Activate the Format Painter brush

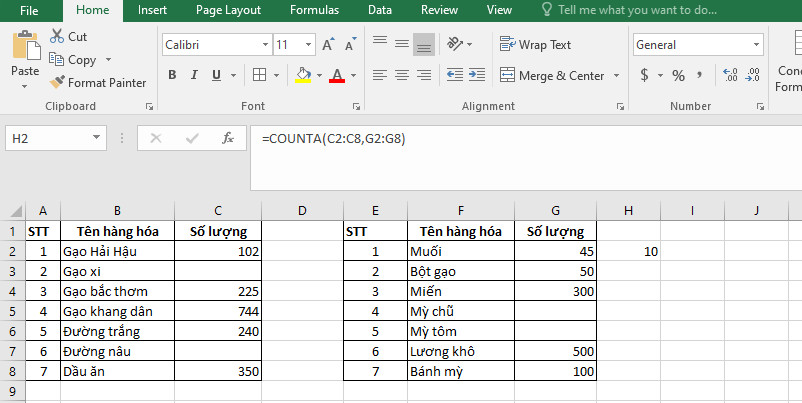tap(57, 82)
